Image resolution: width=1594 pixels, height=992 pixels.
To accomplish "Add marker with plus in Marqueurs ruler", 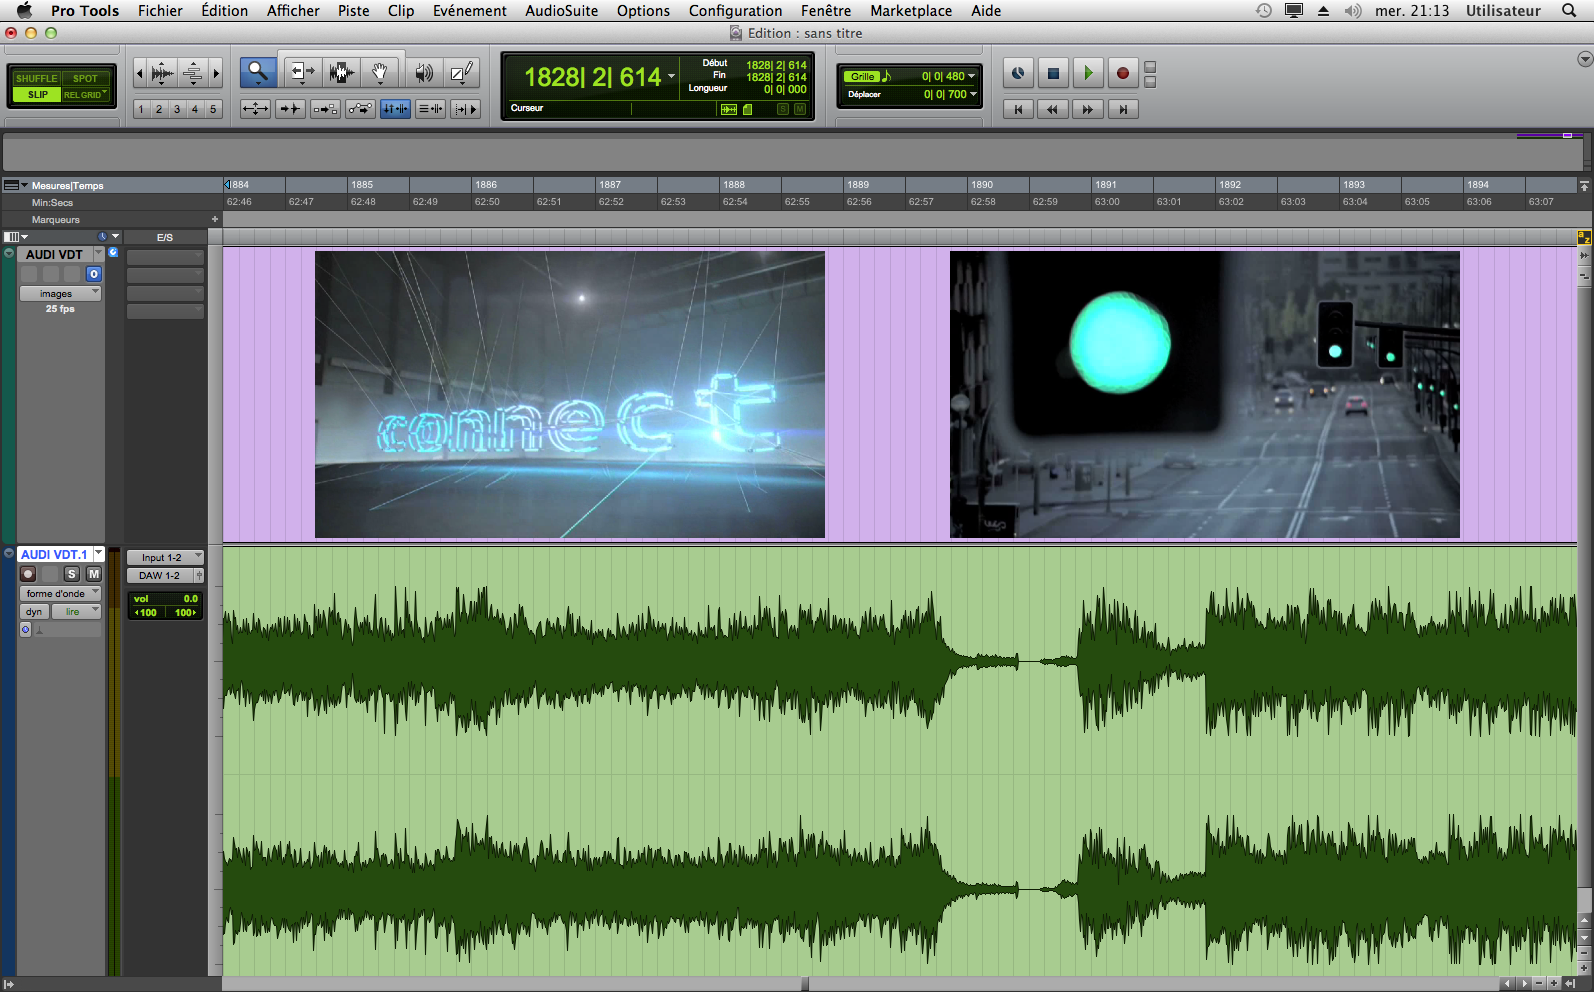I will pyautogui.click(x=214, y=219).
